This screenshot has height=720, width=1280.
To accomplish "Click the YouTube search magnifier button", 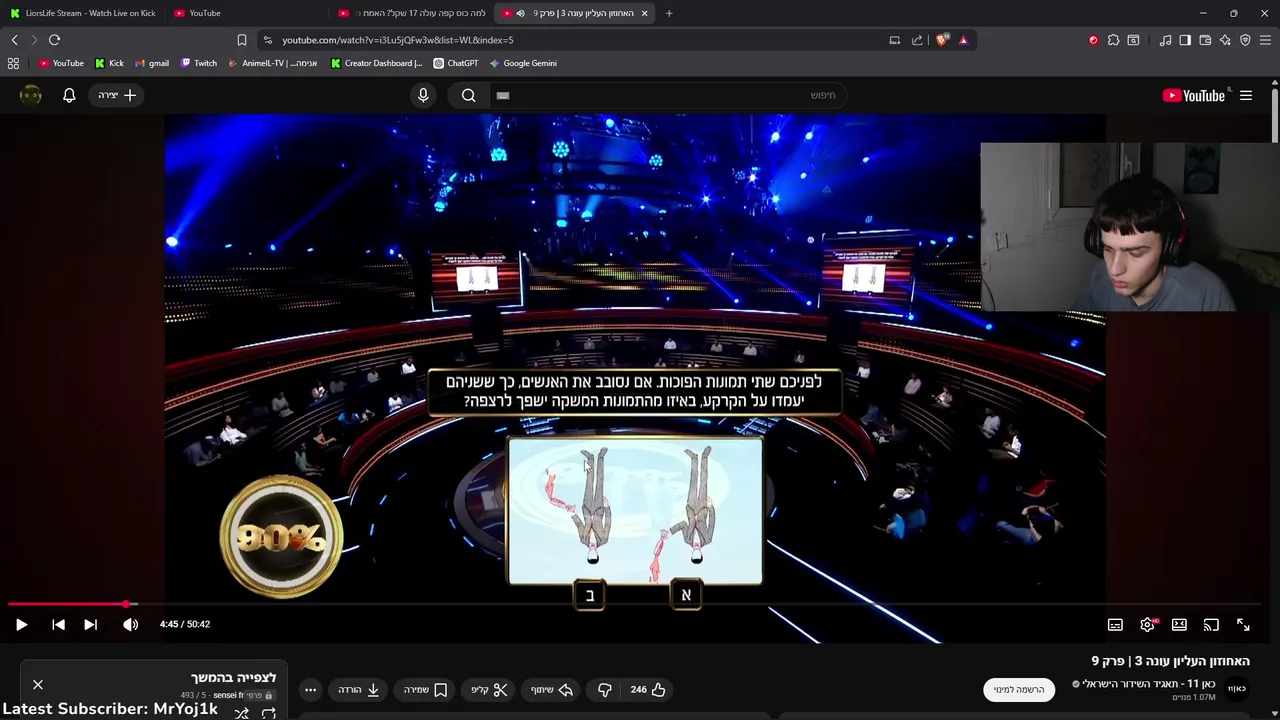I will pos(469,95).
